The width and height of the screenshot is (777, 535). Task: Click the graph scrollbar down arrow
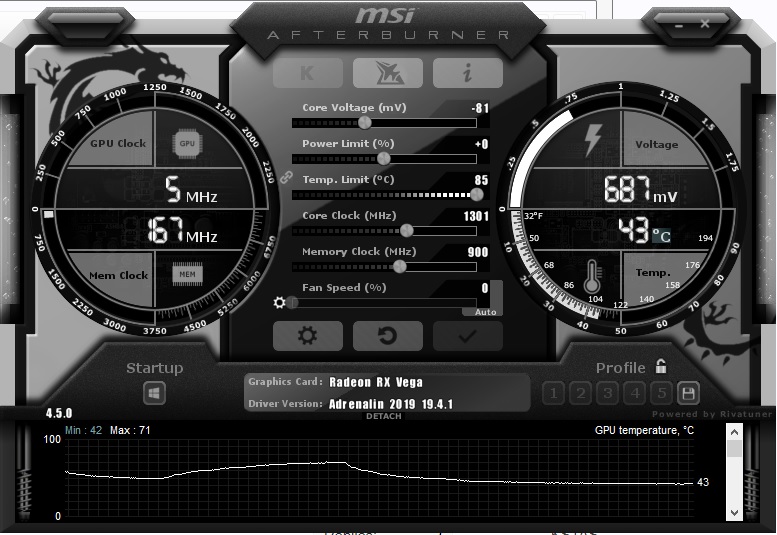point(734,512)
